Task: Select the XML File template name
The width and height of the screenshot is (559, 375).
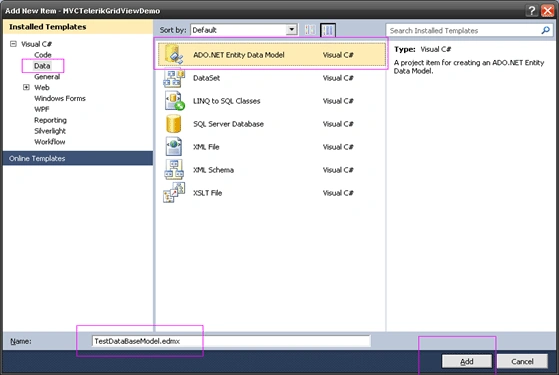Action: tap(206, 147)
